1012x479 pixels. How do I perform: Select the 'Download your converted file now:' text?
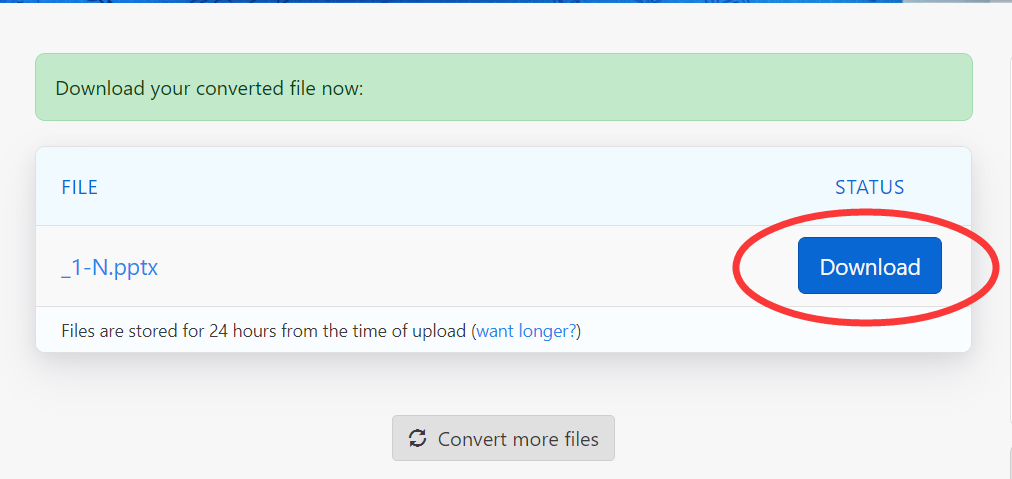coord(210,88)
